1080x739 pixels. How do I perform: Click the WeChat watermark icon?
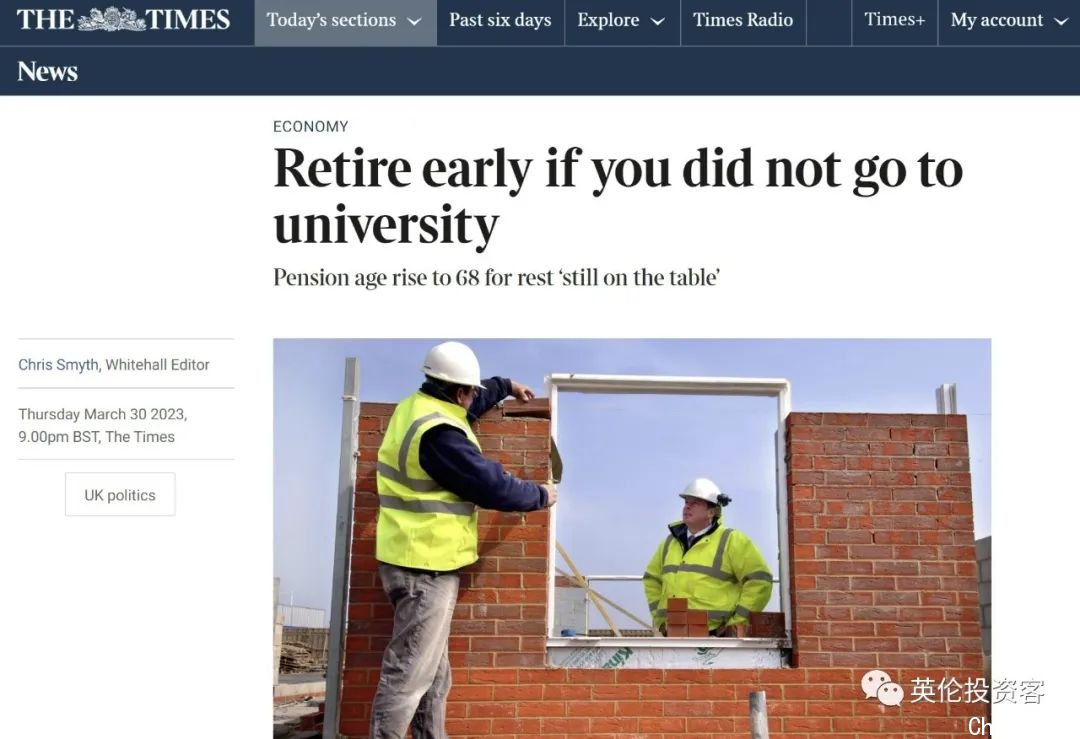click(882, 689)
